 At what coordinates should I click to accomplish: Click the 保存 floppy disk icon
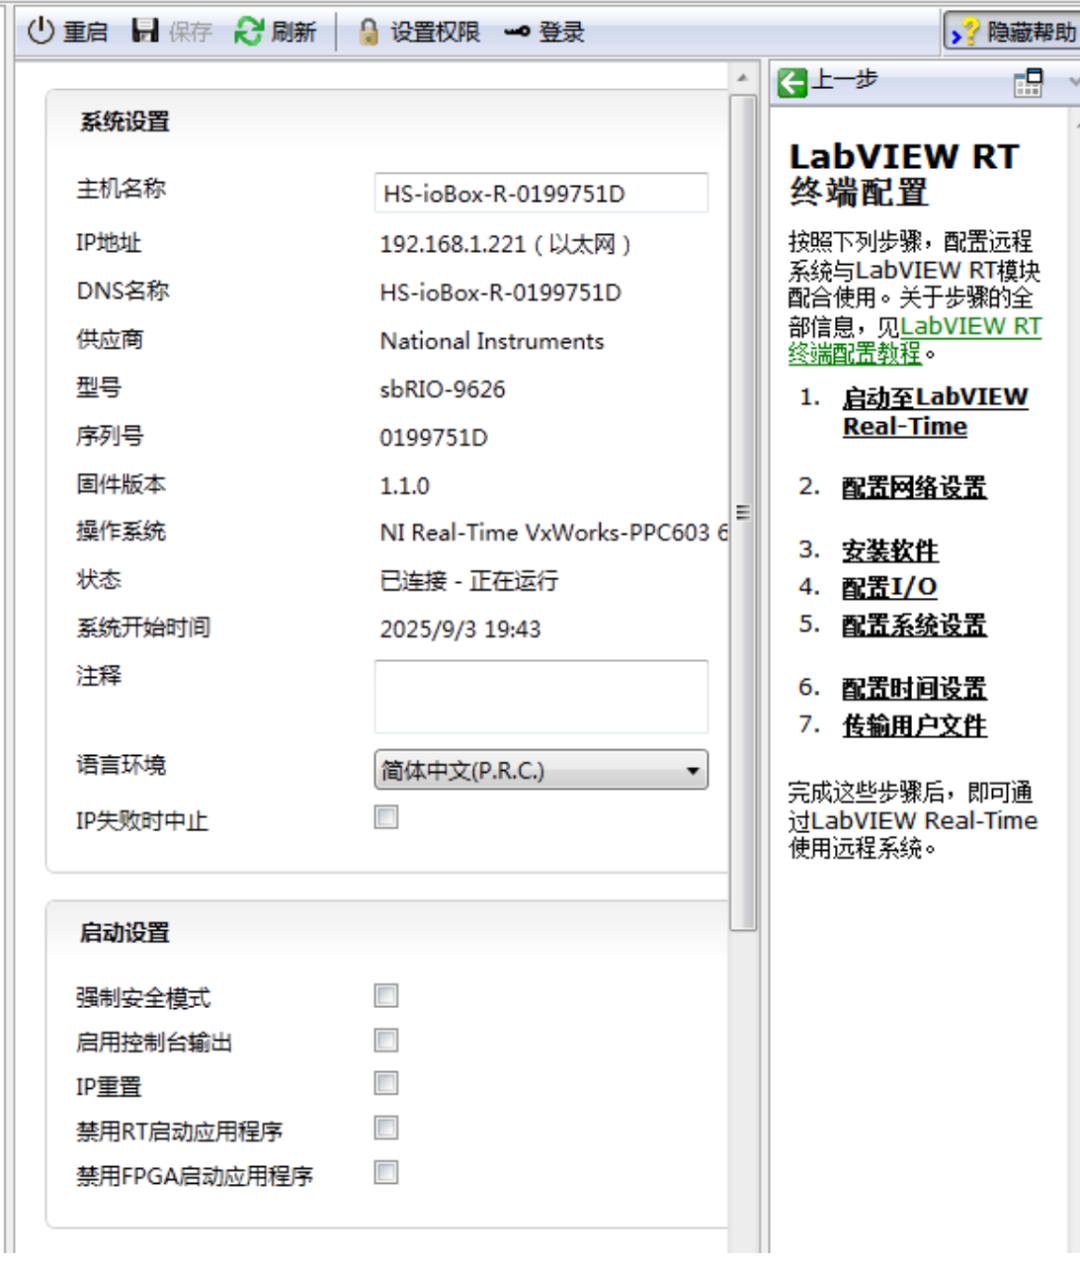click(146, 30)
